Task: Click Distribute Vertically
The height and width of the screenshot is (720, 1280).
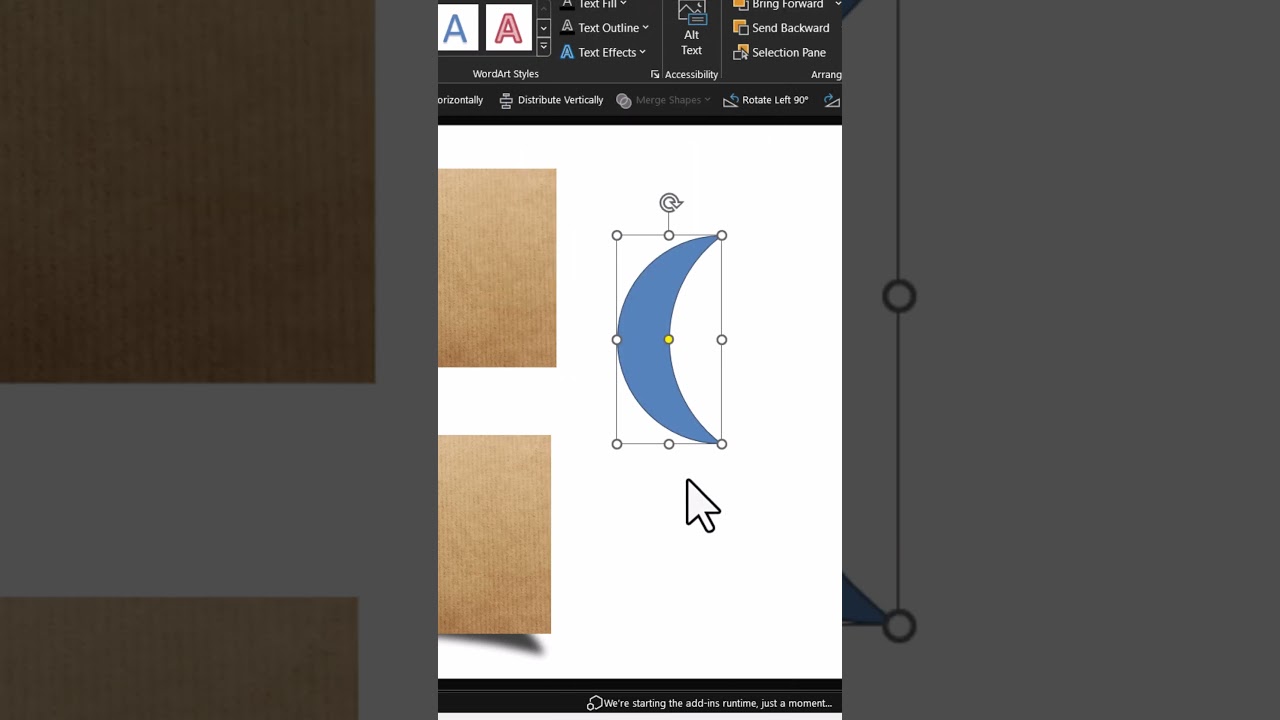Action: pyautogui.click(x=551, y=100)
